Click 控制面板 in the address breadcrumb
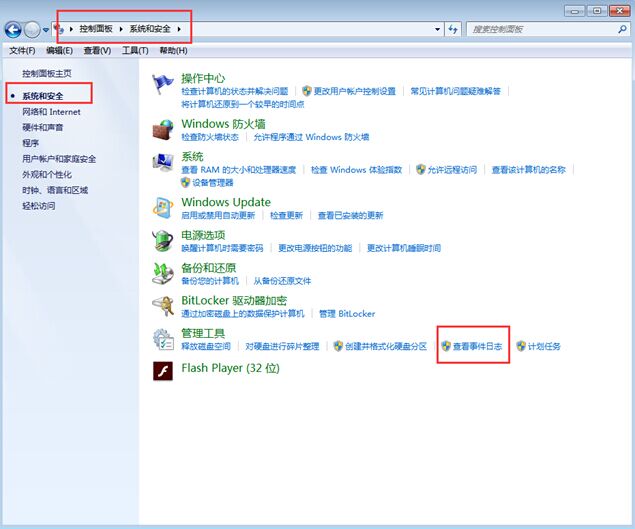The height and width of the screenshot is (529, 635). point(96,29)
